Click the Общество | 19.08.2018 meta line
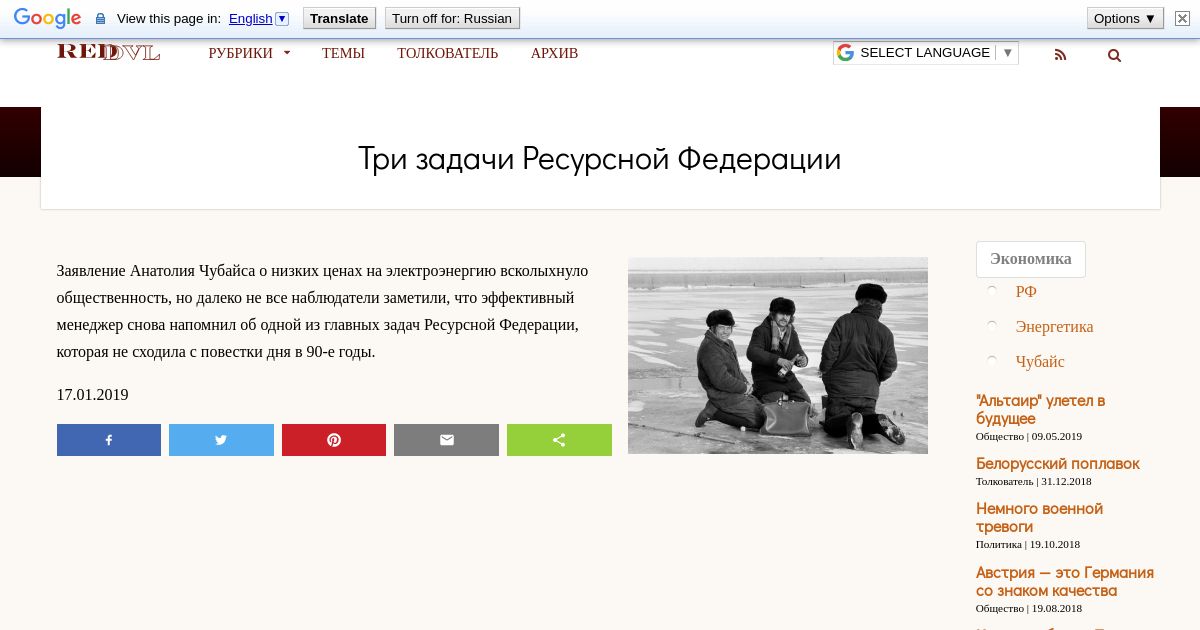Viewport: 1200px width, 630px height. click(1029, 608)
